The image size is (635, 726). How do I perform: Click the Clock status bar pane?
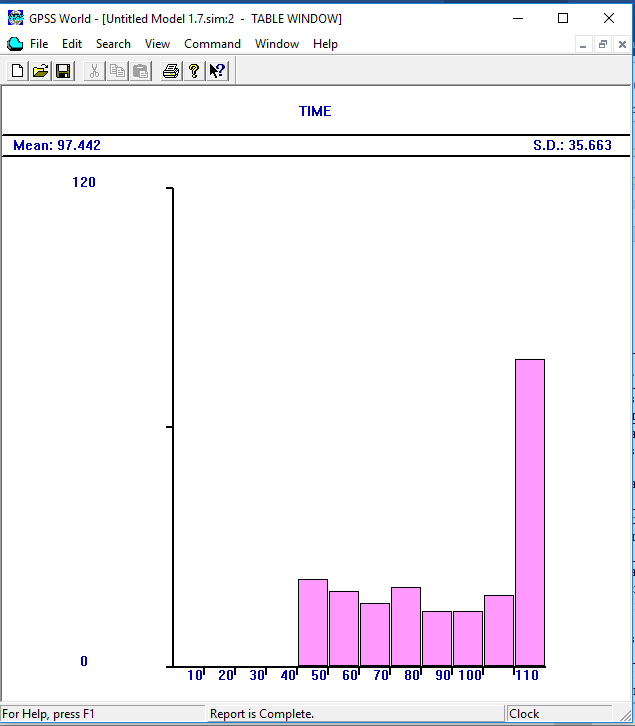(559, 714)
